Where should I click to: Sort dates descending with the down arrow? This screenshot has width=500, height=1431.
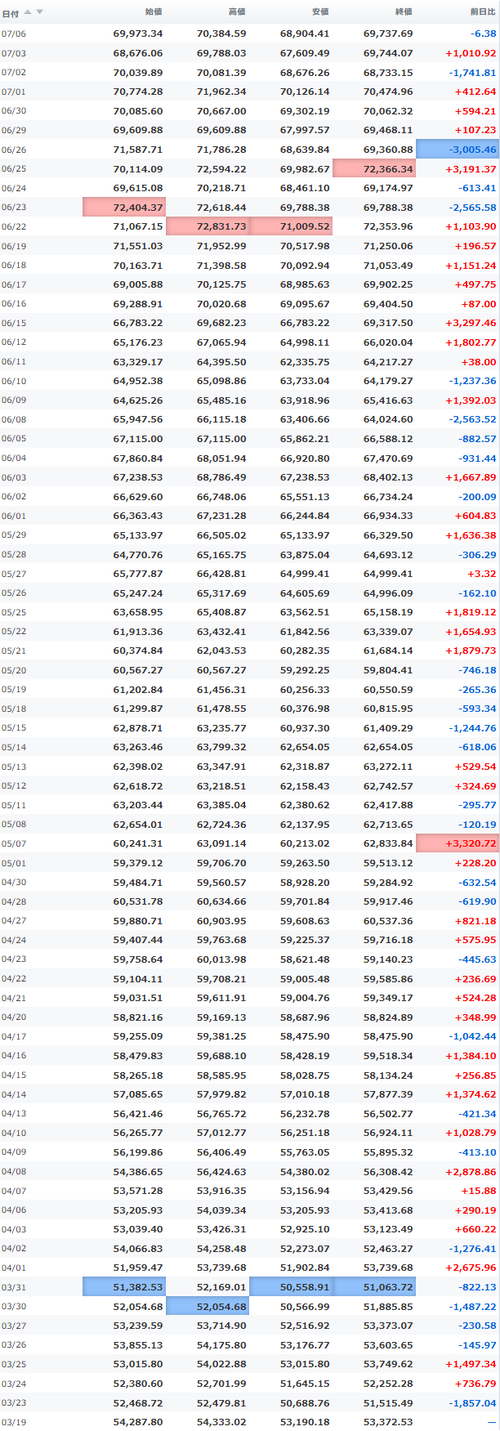(40, 12)
